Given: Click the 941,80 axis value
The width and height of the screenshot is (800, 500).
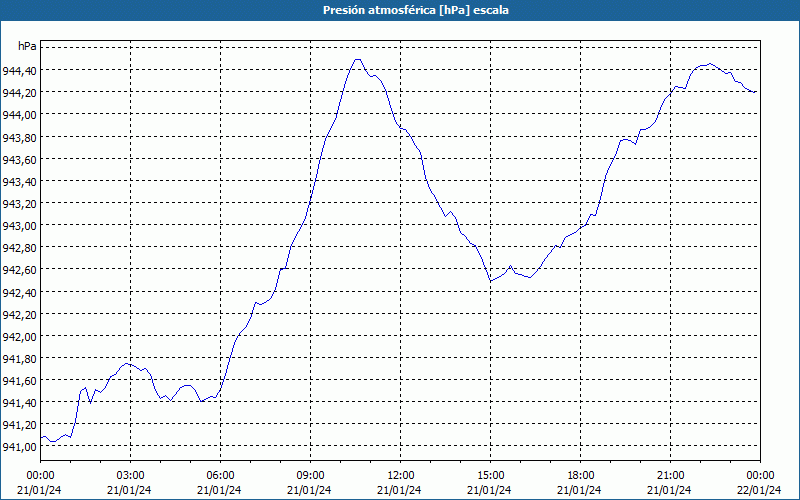Looking at the screenshot, I should tap(19, 359).
